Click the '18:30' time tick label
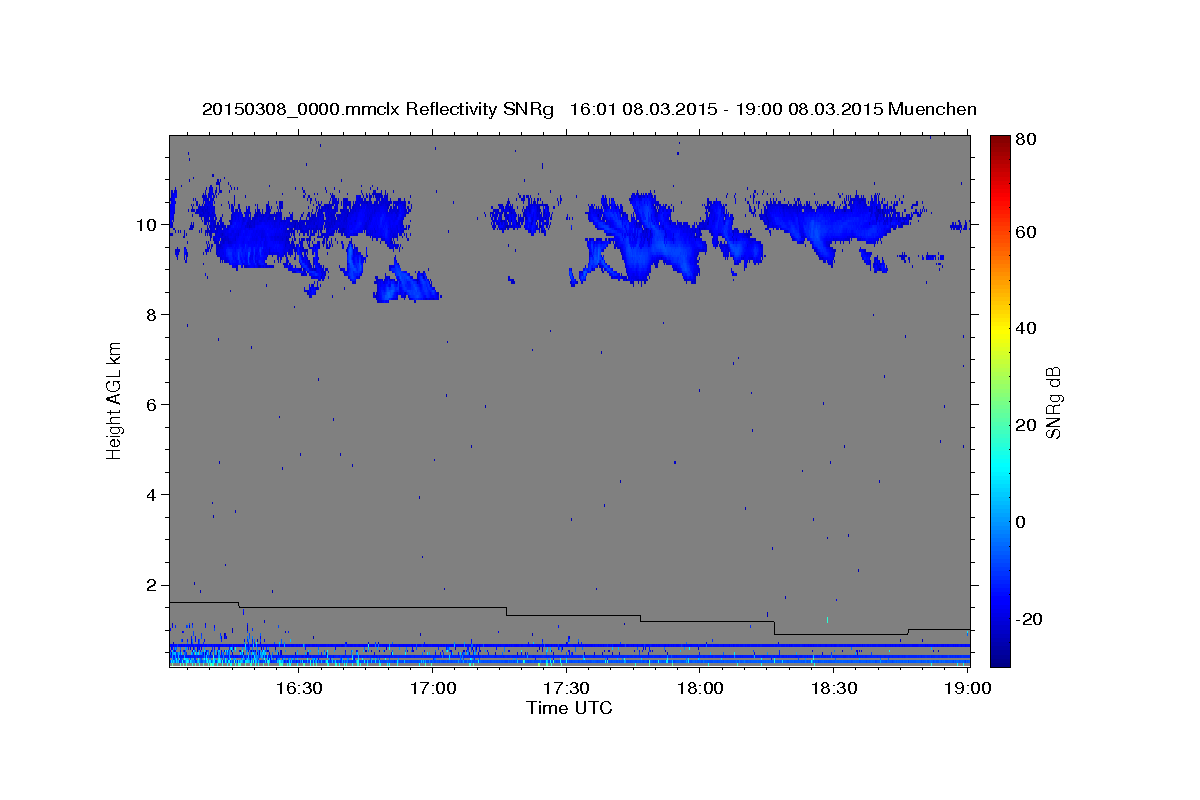The image size is (1200, 800). click(x=834, y=688)
